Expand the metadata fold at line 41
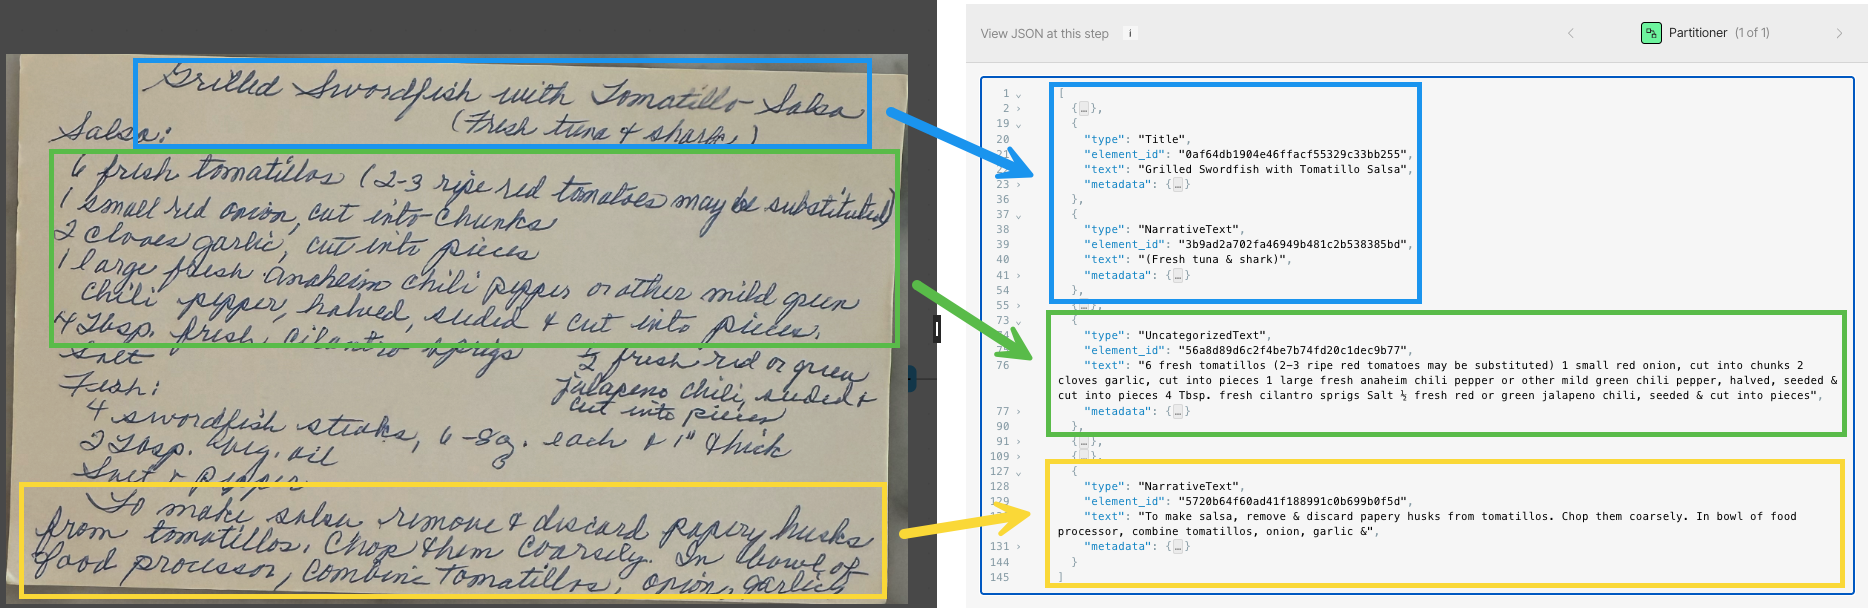The width and height of the screenshot is (1870, 608). [1019, 276]
